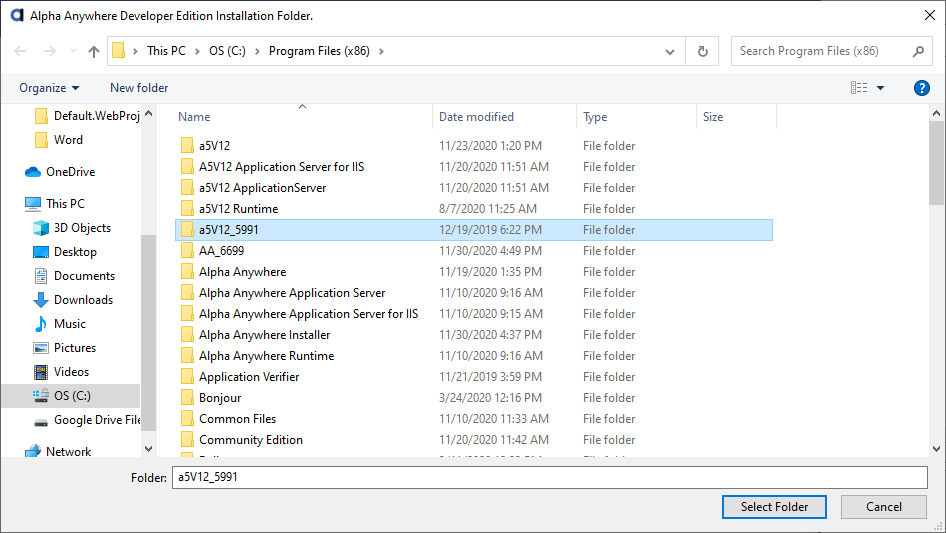Image resolution: width=946 pixels, height=533 pixels.
Task: Go up one folder level
Action: (x=94, y=51)
